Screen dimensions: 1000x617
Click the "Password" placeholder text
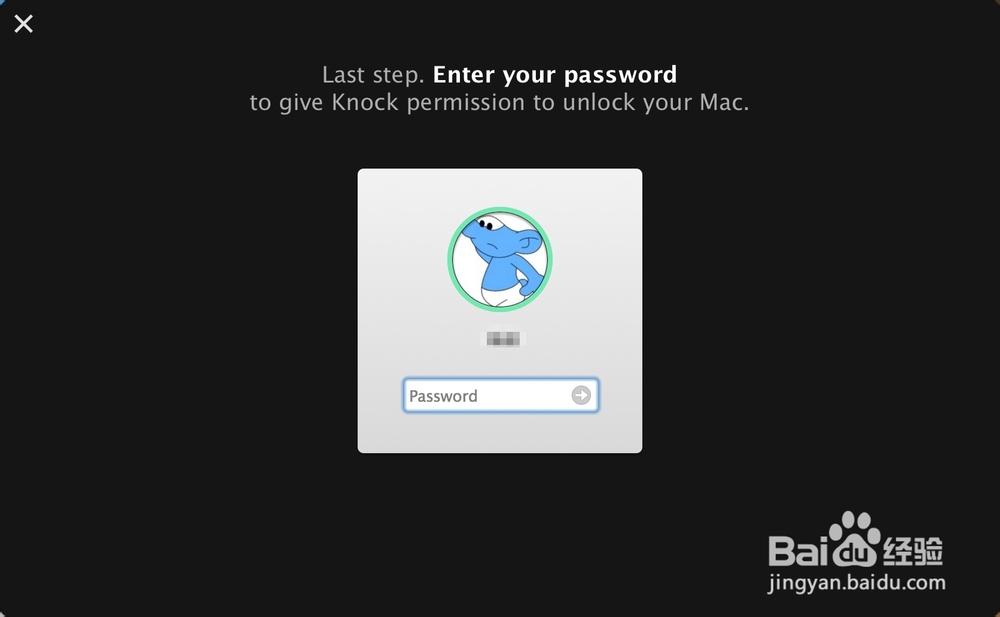(x=443, y=396)
